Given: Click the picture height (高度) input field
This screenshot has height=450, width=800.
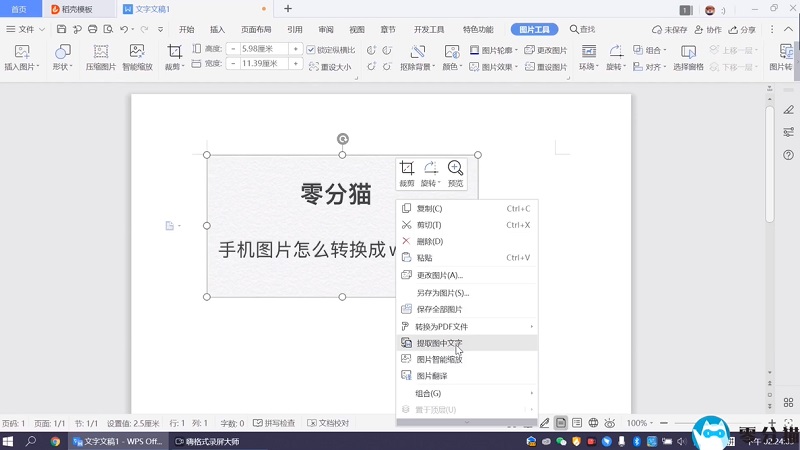Looking at the screenshot, I should coord(264,48).
